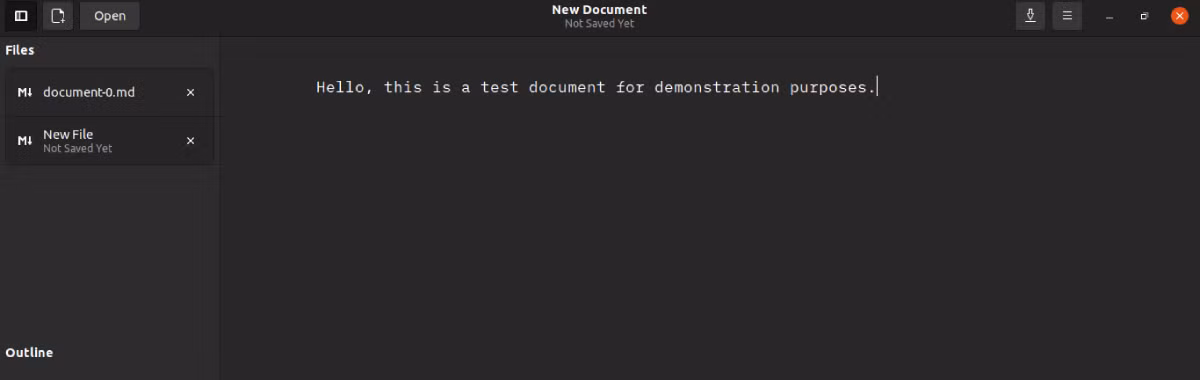Create a new document with the new file icon
The height and width of the screenshot is (380, 1200).
[x=58, y=16]
